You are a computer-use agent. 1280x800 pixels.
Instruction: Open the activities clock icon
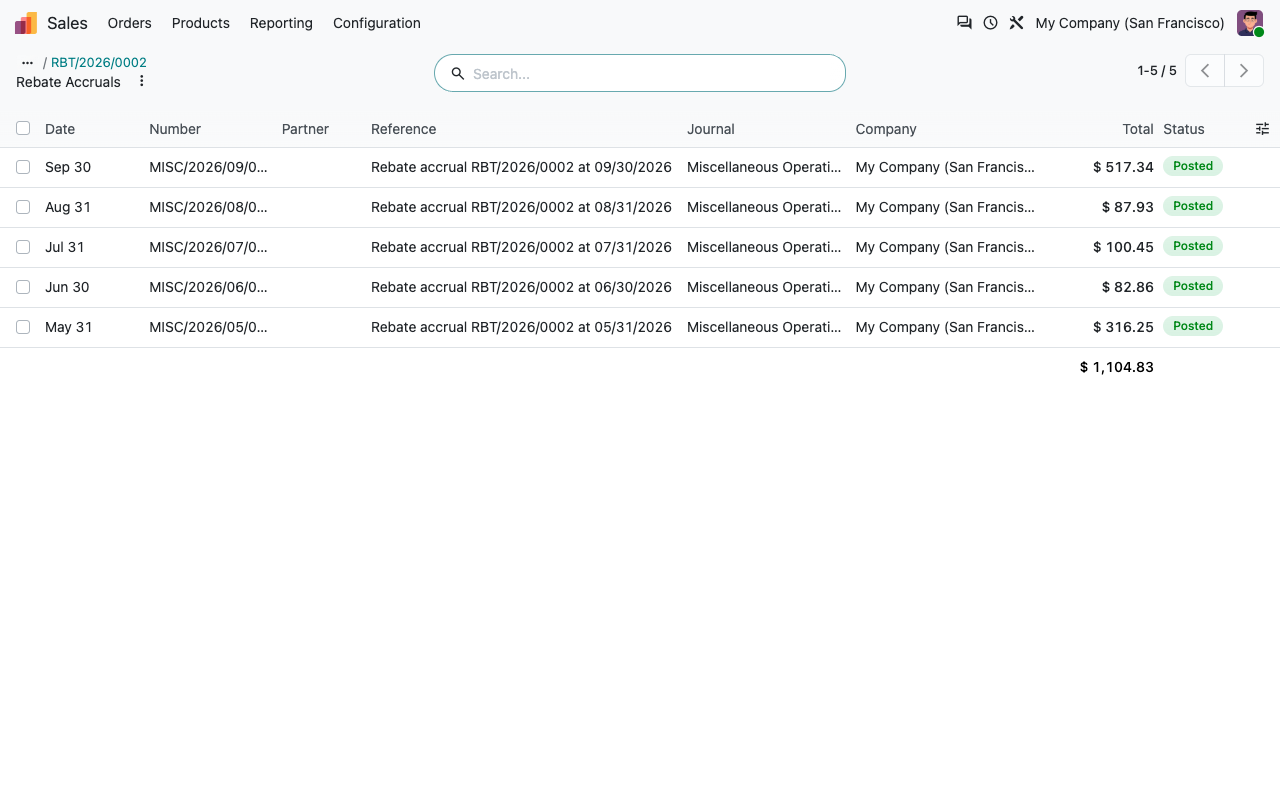(x=990, y=23)
